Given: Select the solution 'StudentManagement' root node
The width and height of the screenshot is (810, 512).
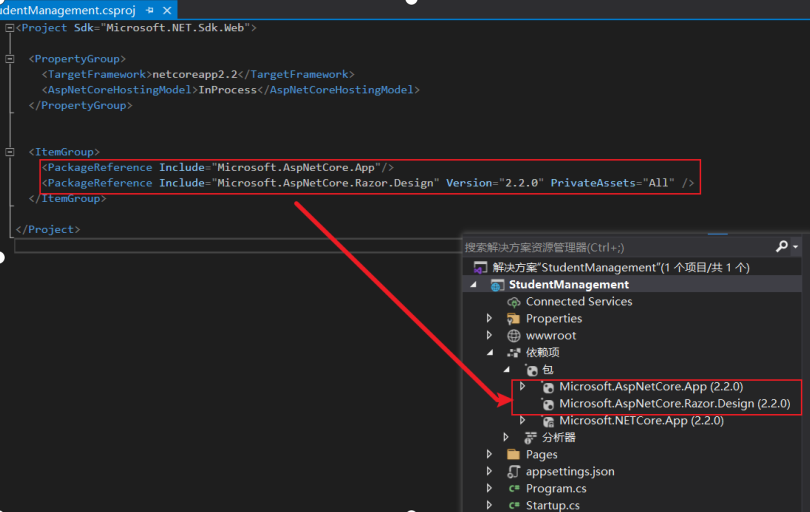Looking at the screenshot, I should pos(620,267).
